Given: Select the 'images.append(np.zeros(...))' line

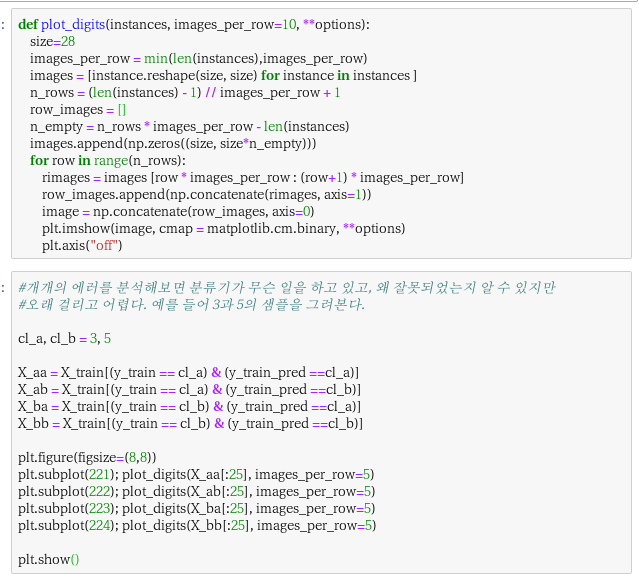Looking at the screenshot, I should tap(173, 144).
